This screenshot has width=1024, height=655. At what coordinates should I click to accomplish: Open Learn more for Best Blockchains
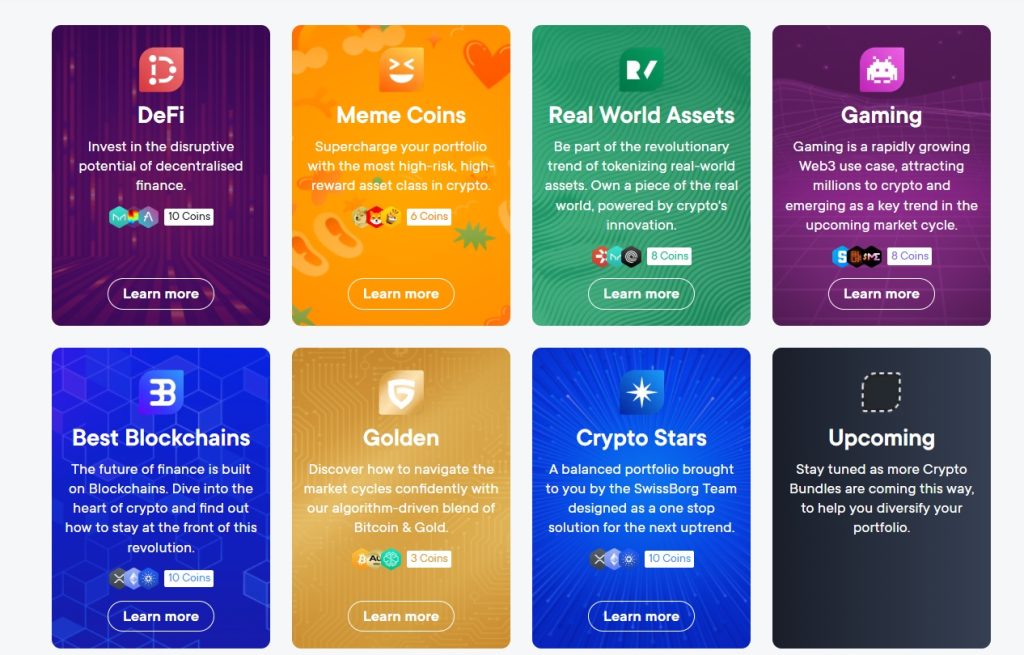pyautogui.click(x=161, y=616)
